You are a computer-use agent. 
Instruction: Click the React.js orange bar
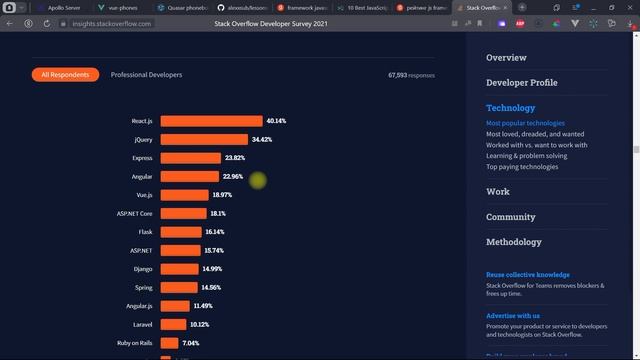tap(211, 121)
